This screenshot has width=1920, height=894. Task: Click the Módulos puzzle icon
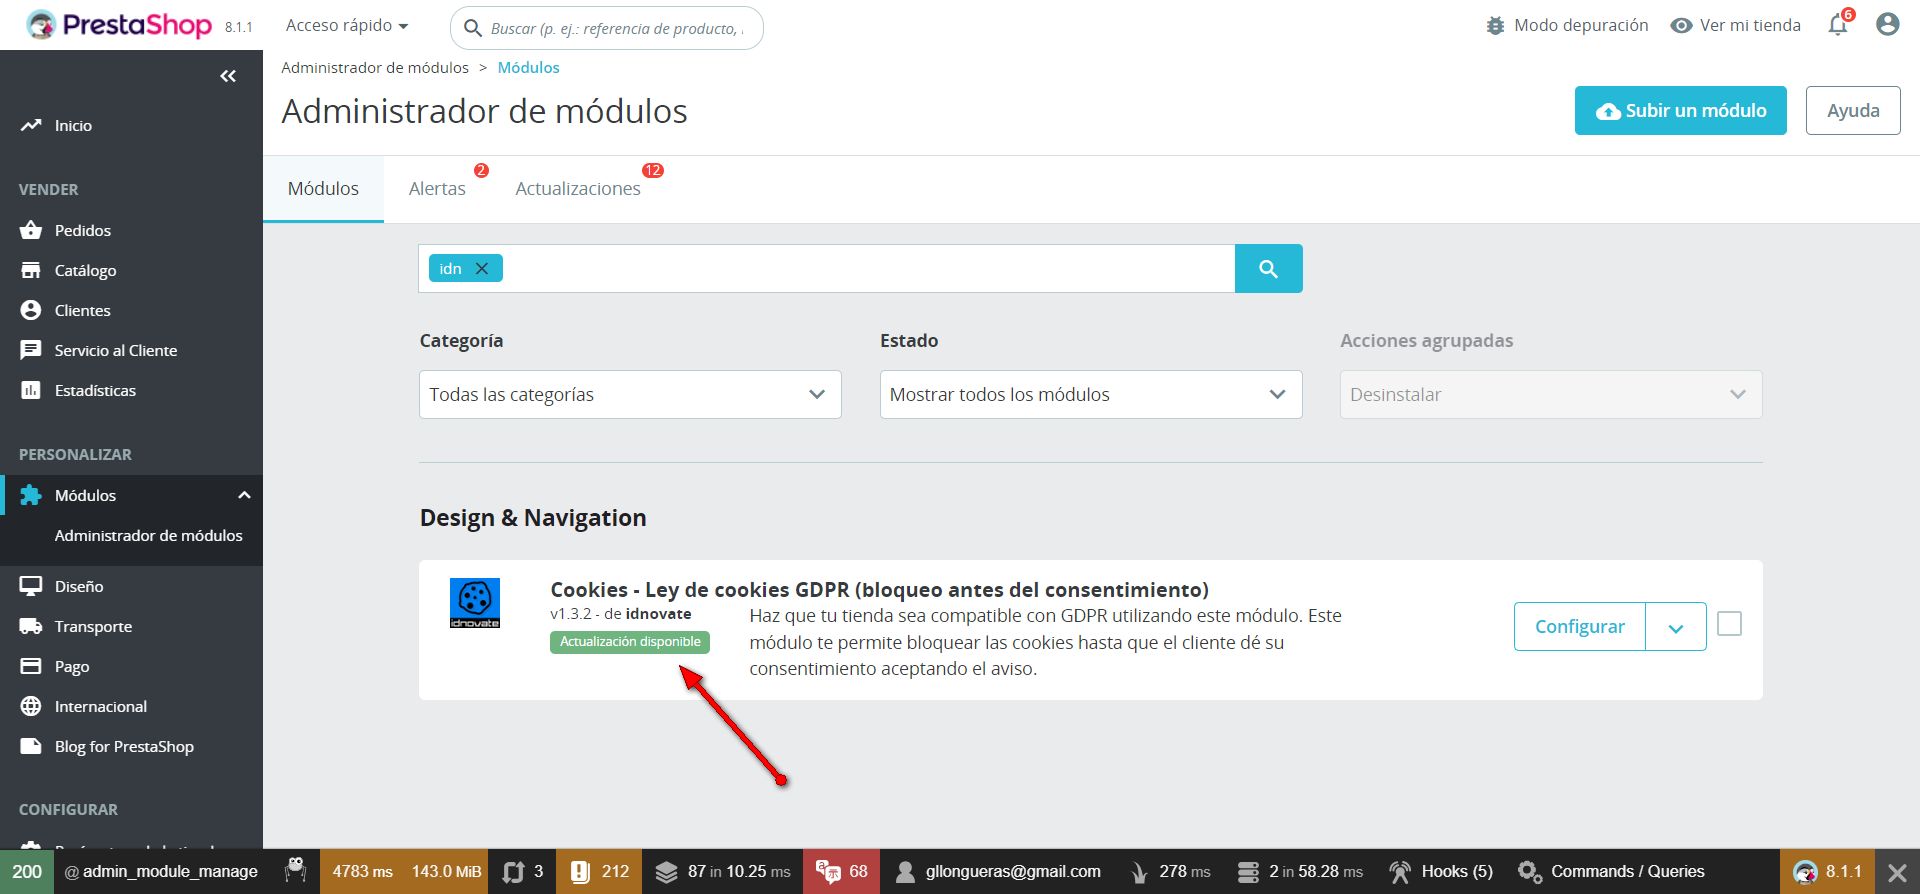coord(31,495)
